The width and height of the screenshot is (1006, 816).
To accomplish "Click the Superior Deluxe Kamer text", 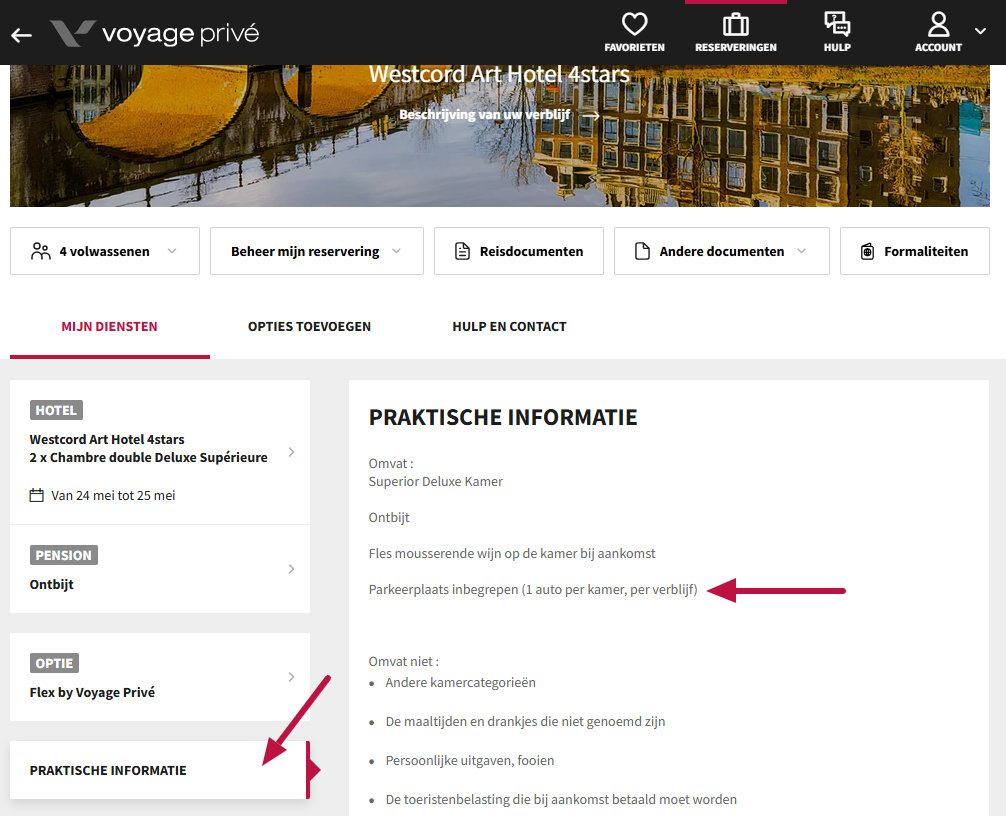I will (436, 482).
